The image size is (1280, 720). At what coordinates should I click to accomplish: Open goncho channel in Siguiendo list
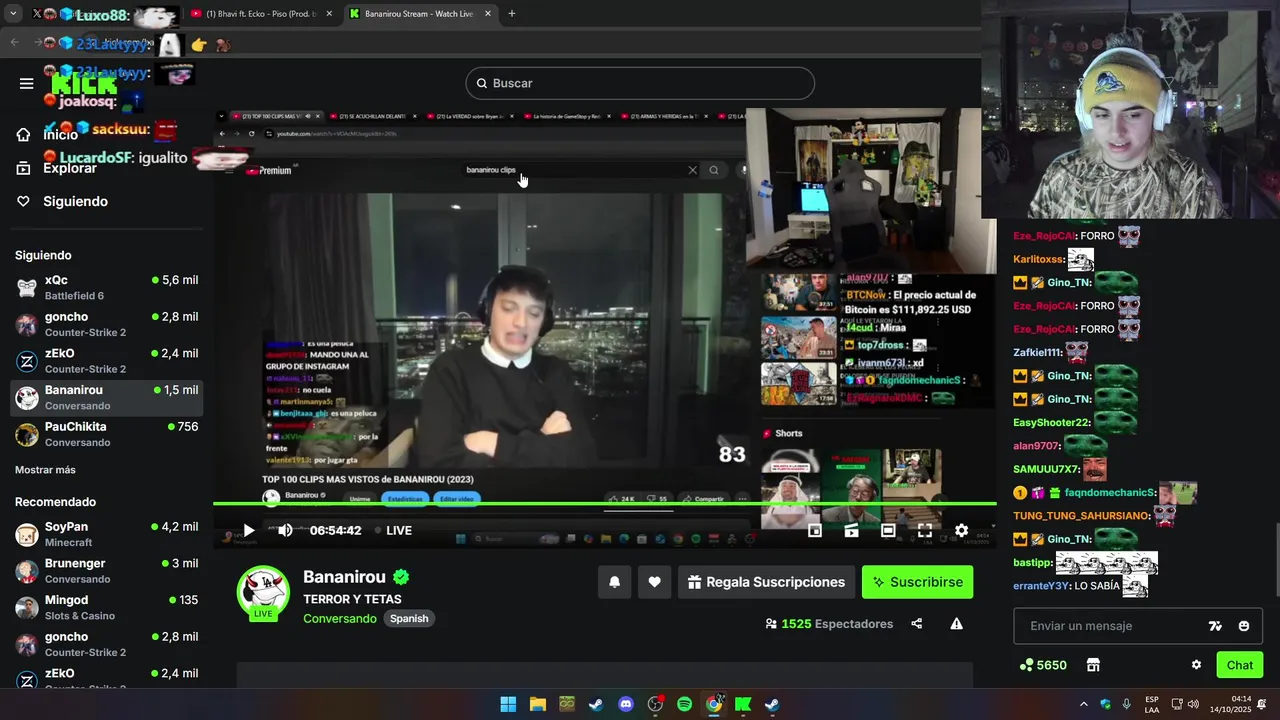[x=107, y=324]
